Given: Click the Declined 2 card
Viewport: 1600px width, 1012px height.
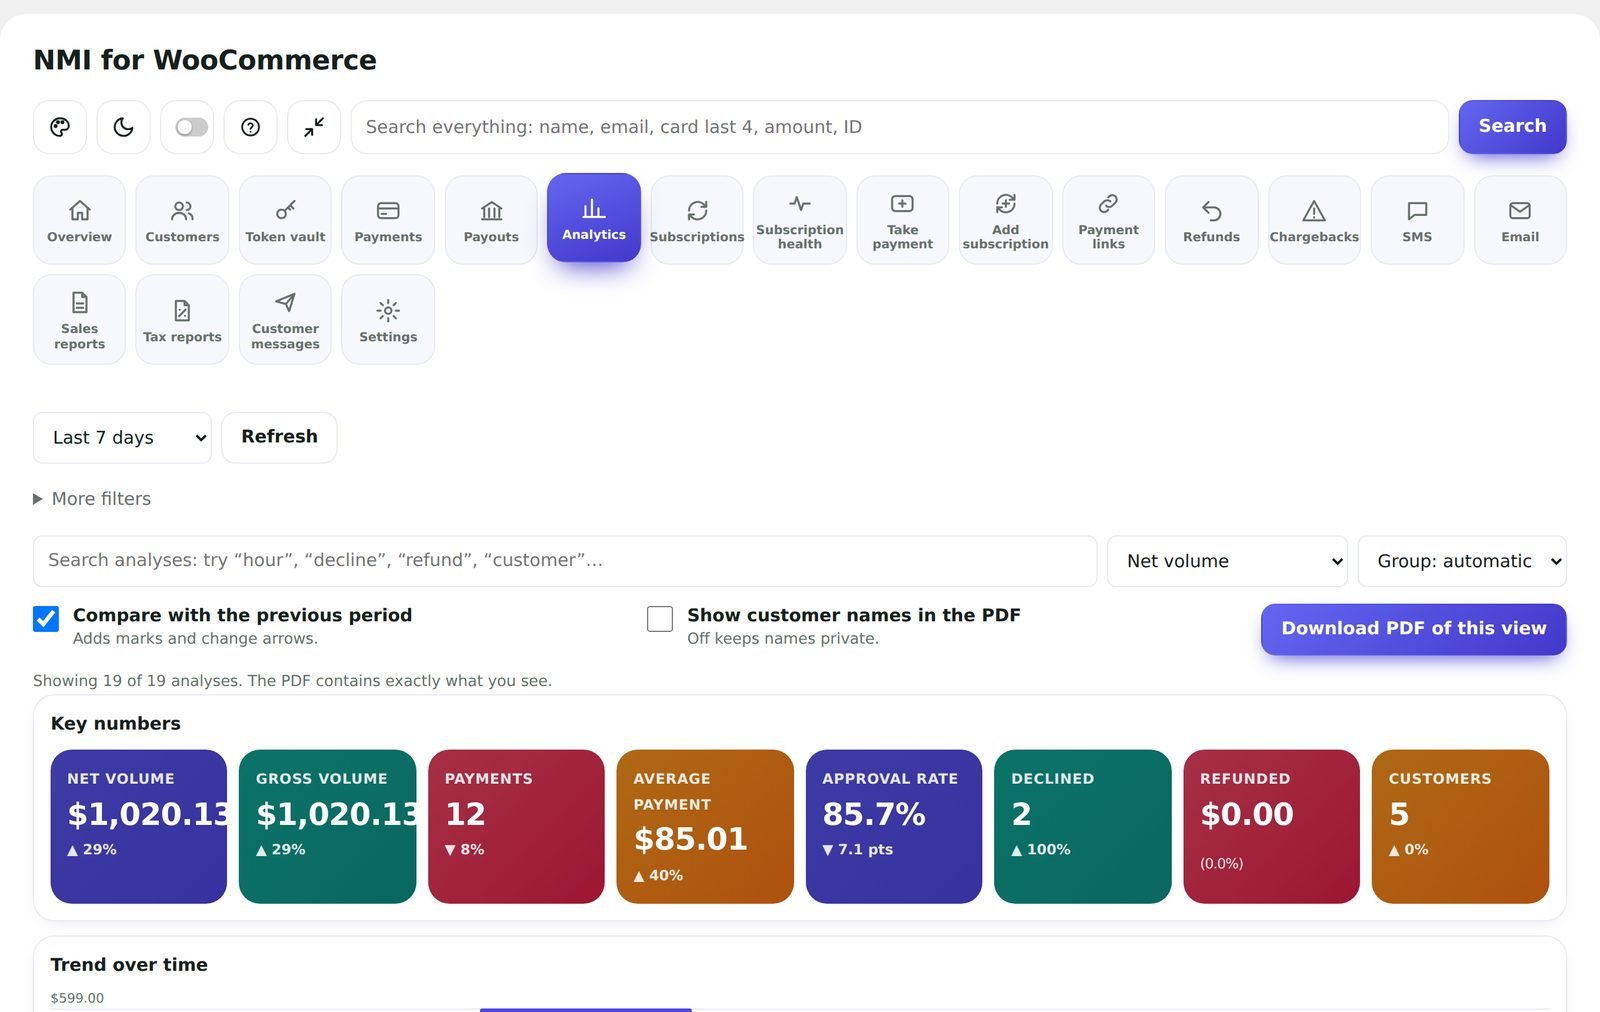Looking at the screenshot, I should click(x=1083, y=827).
